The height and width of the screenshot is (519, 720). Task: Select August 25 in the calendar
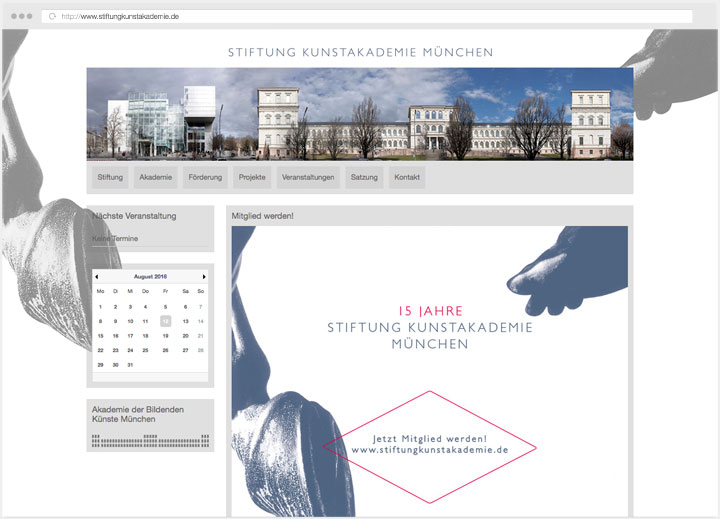pyautogui.click(x=145, y=350)
